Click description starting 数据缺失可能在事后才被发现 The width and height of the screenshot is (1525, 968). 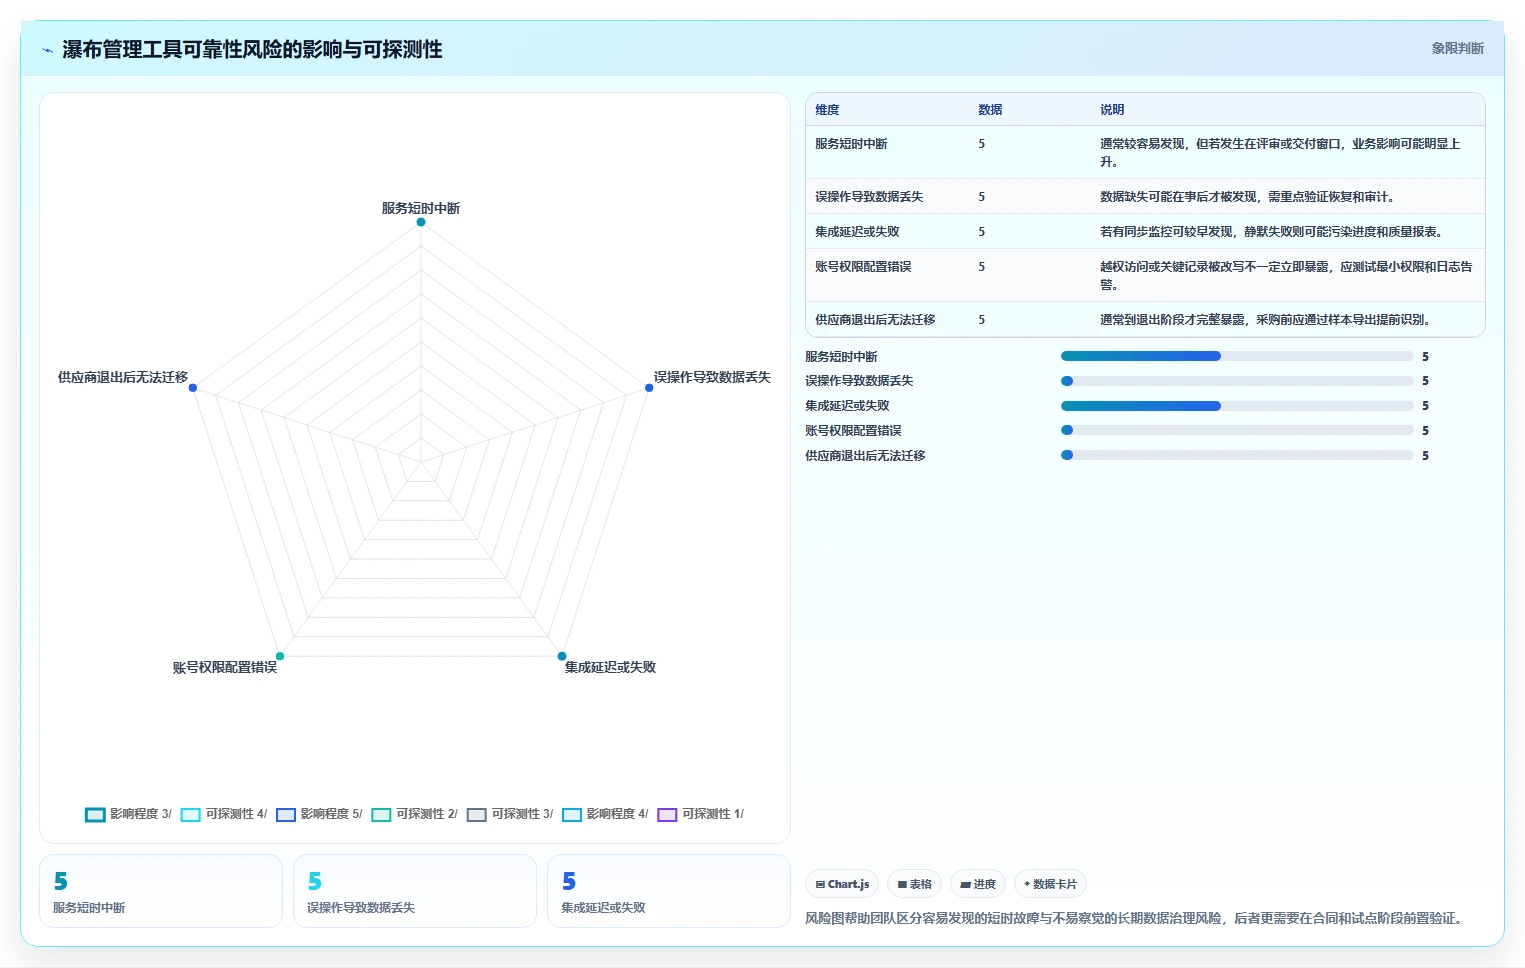click(1247, 197)
